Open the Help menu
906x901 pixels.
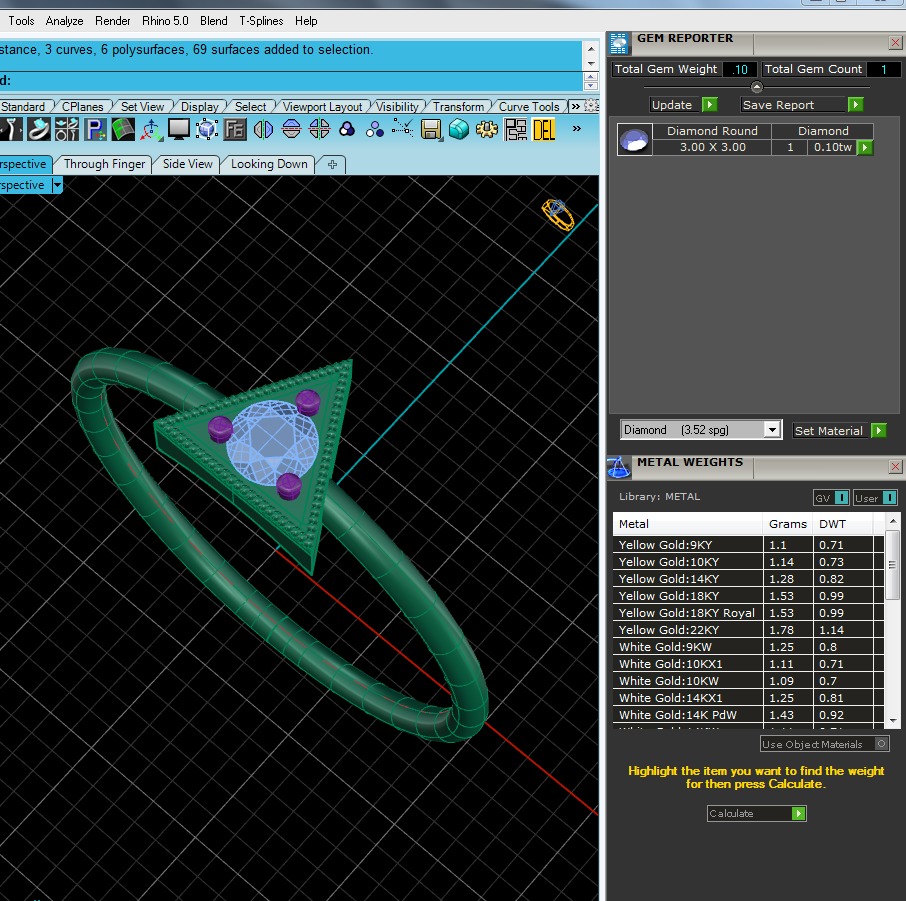[306, 21]
